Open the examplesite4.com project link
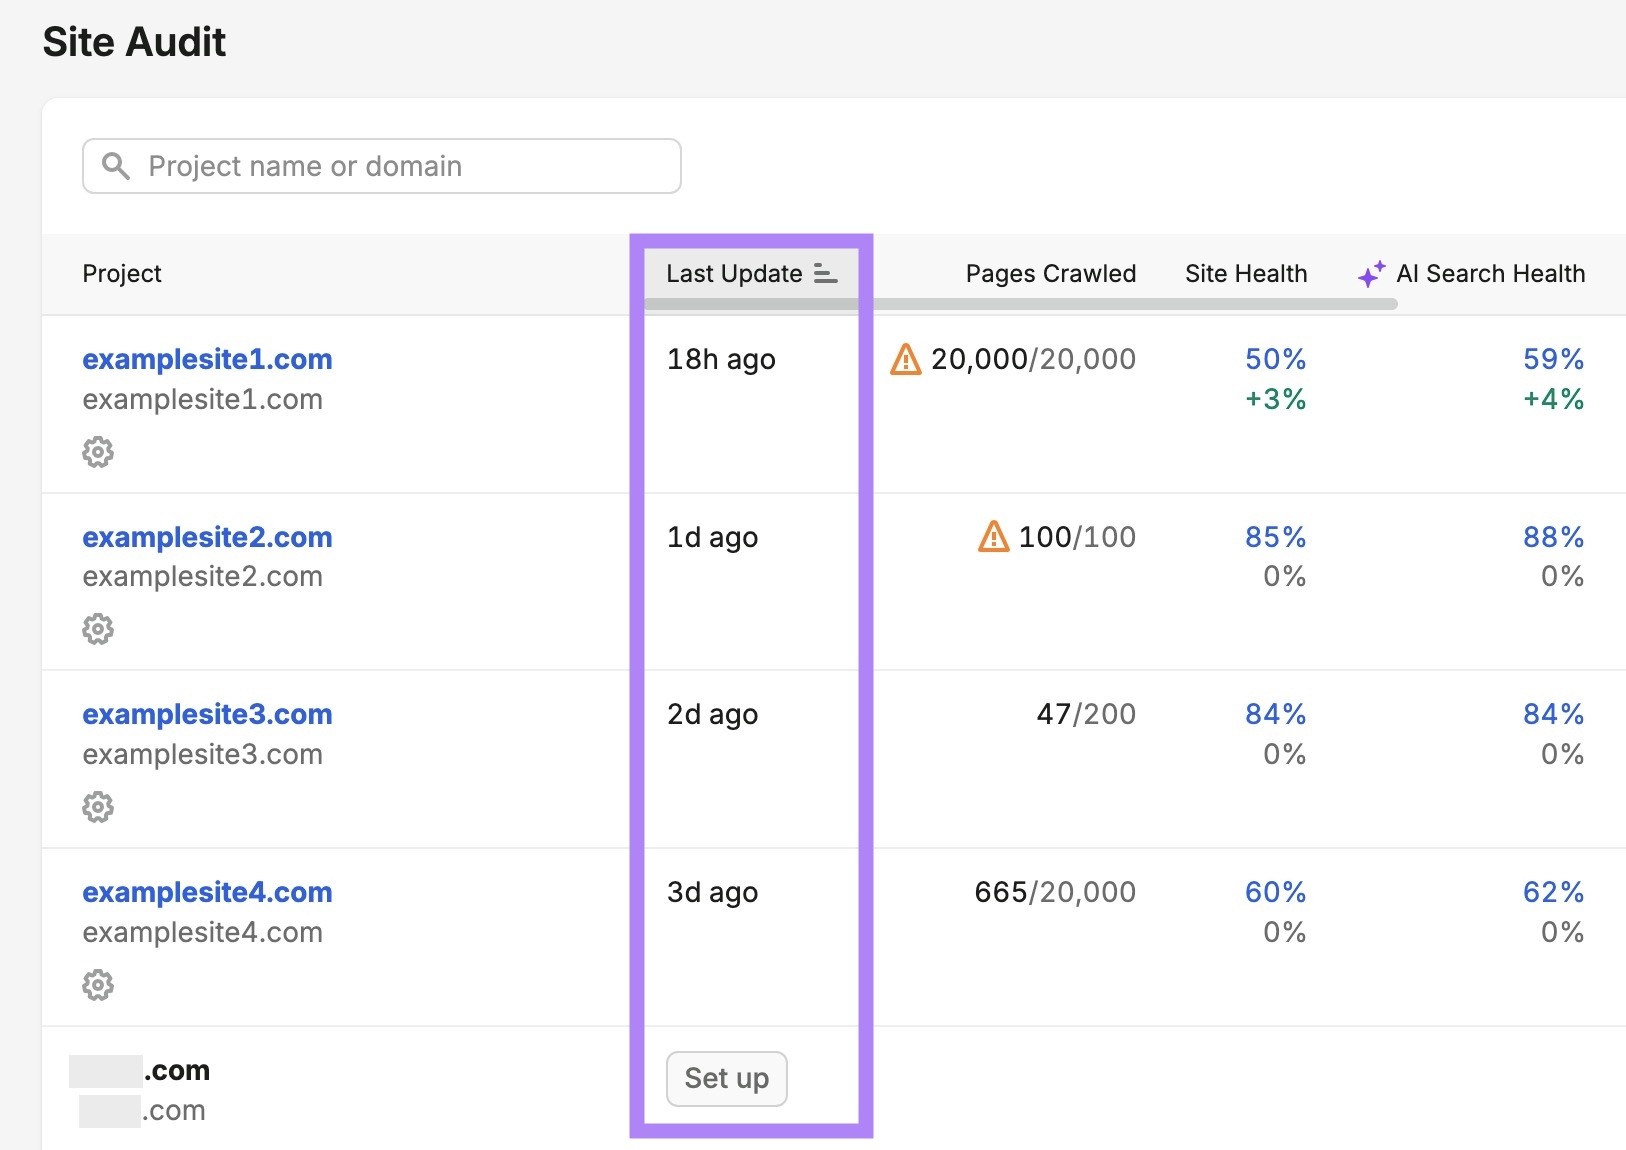 (x=207, y=892)
